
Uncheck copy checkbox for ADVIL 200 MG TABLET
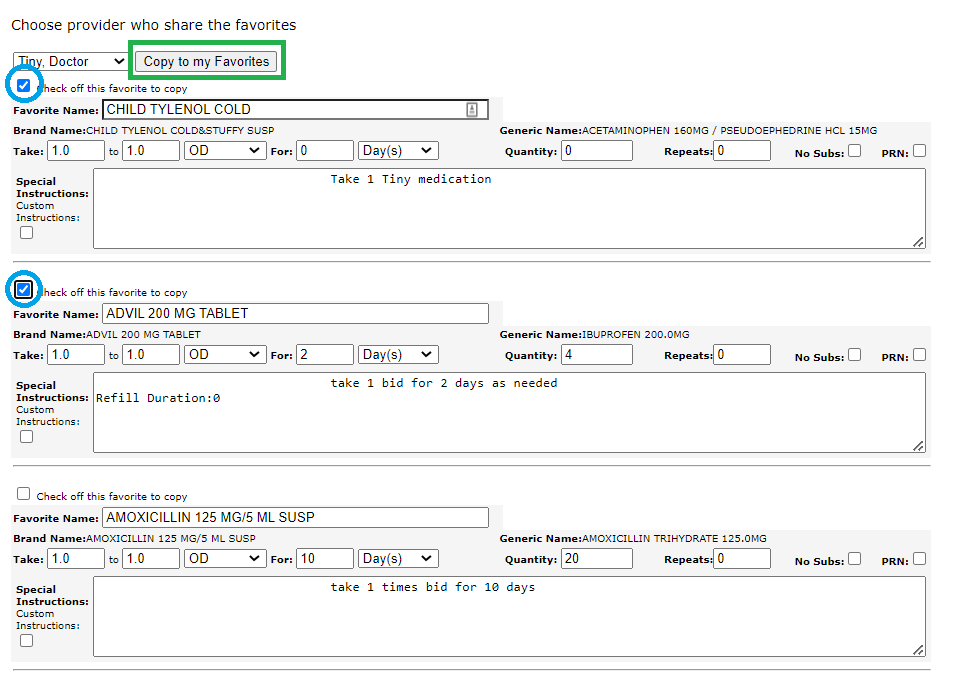(23, 289)
